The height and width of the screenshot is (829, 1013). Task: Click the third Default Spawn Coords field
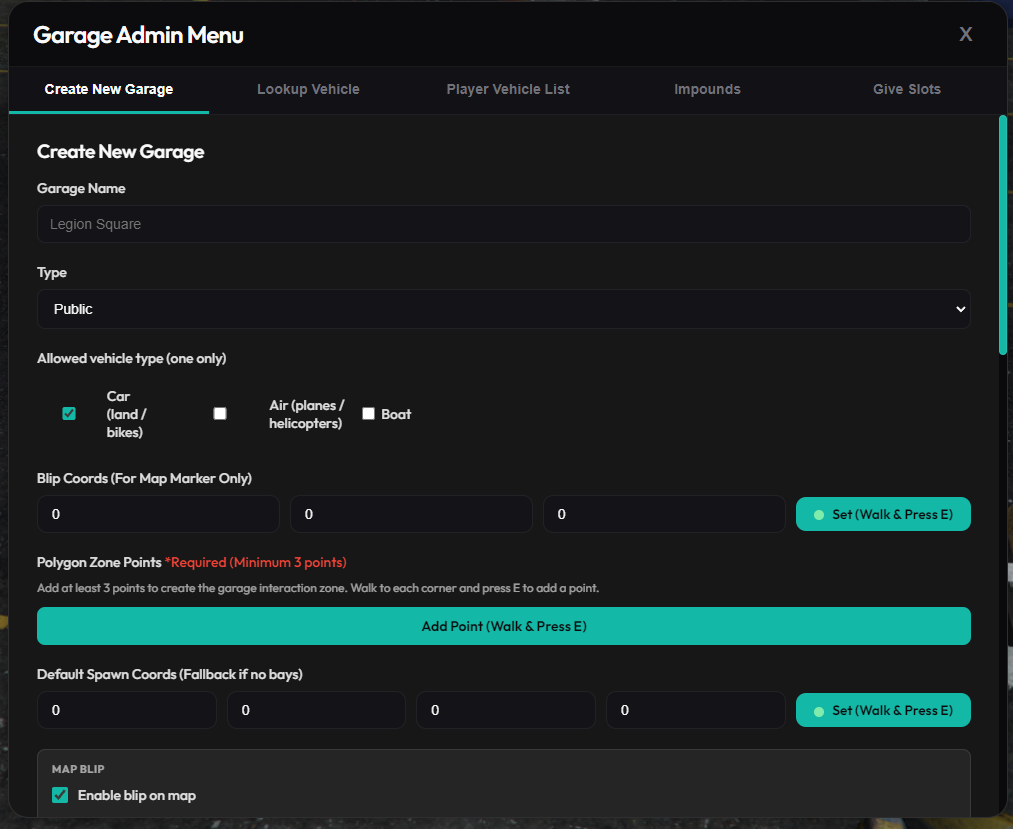point(506,710)
